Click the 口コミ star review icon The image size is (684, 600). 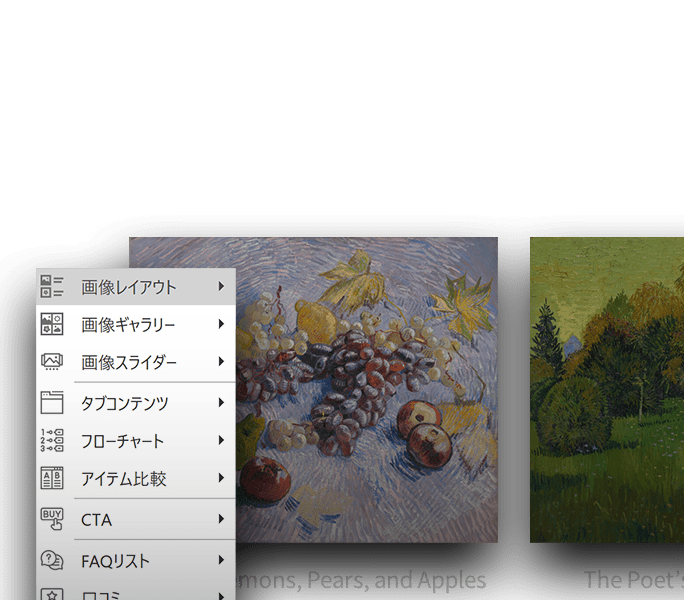(52, 594)
